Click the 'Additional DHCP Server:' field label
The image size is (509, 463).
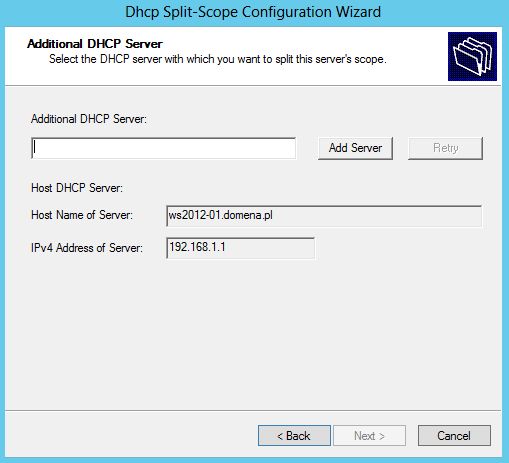89,119
